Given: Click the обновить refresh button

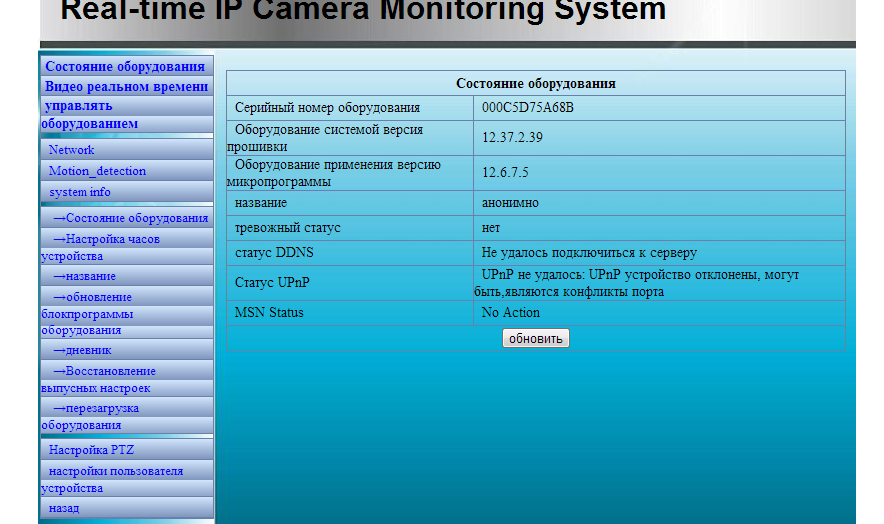Looking at the screenshot, I should point(536,338).
